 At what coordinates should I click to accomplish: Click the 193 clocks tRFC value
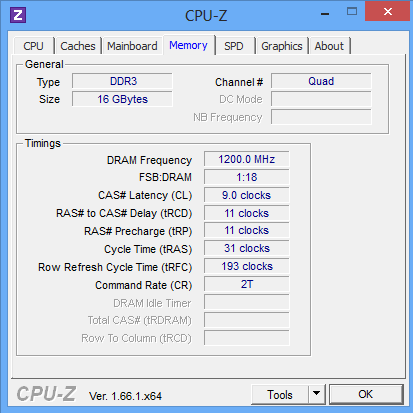[247, 266]
